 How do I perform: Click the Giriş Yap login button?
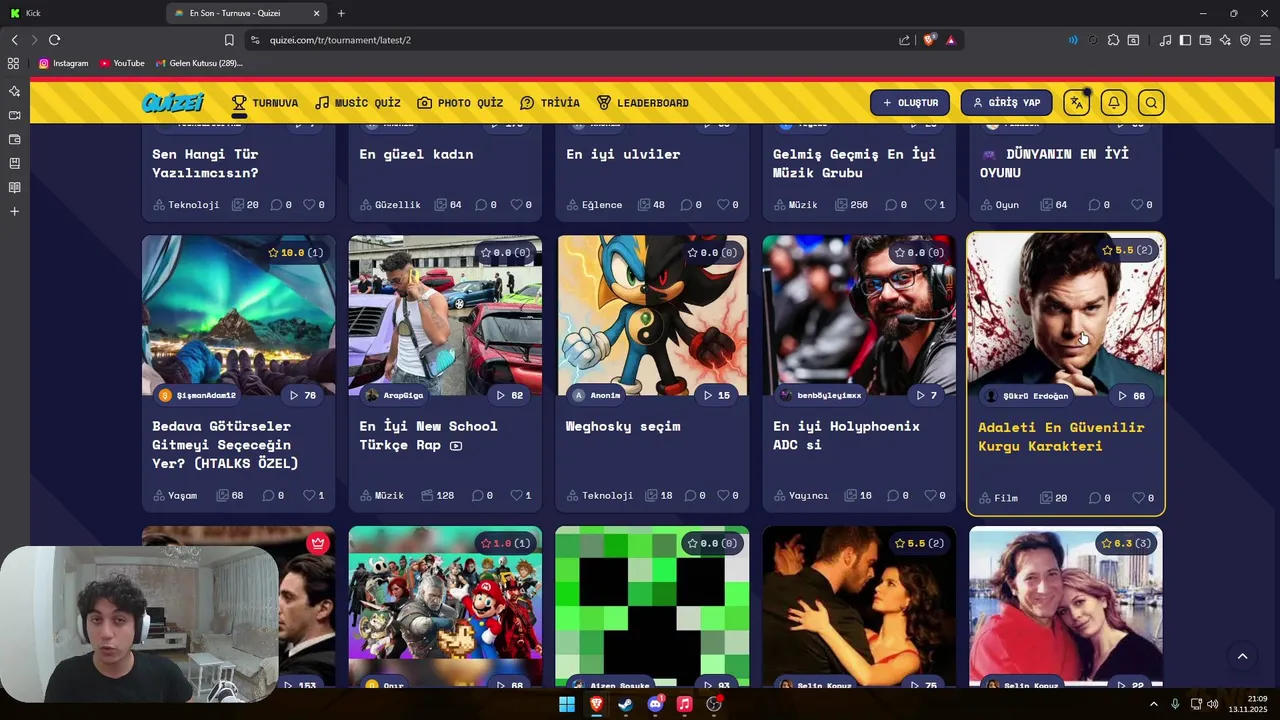(1006, 103)
